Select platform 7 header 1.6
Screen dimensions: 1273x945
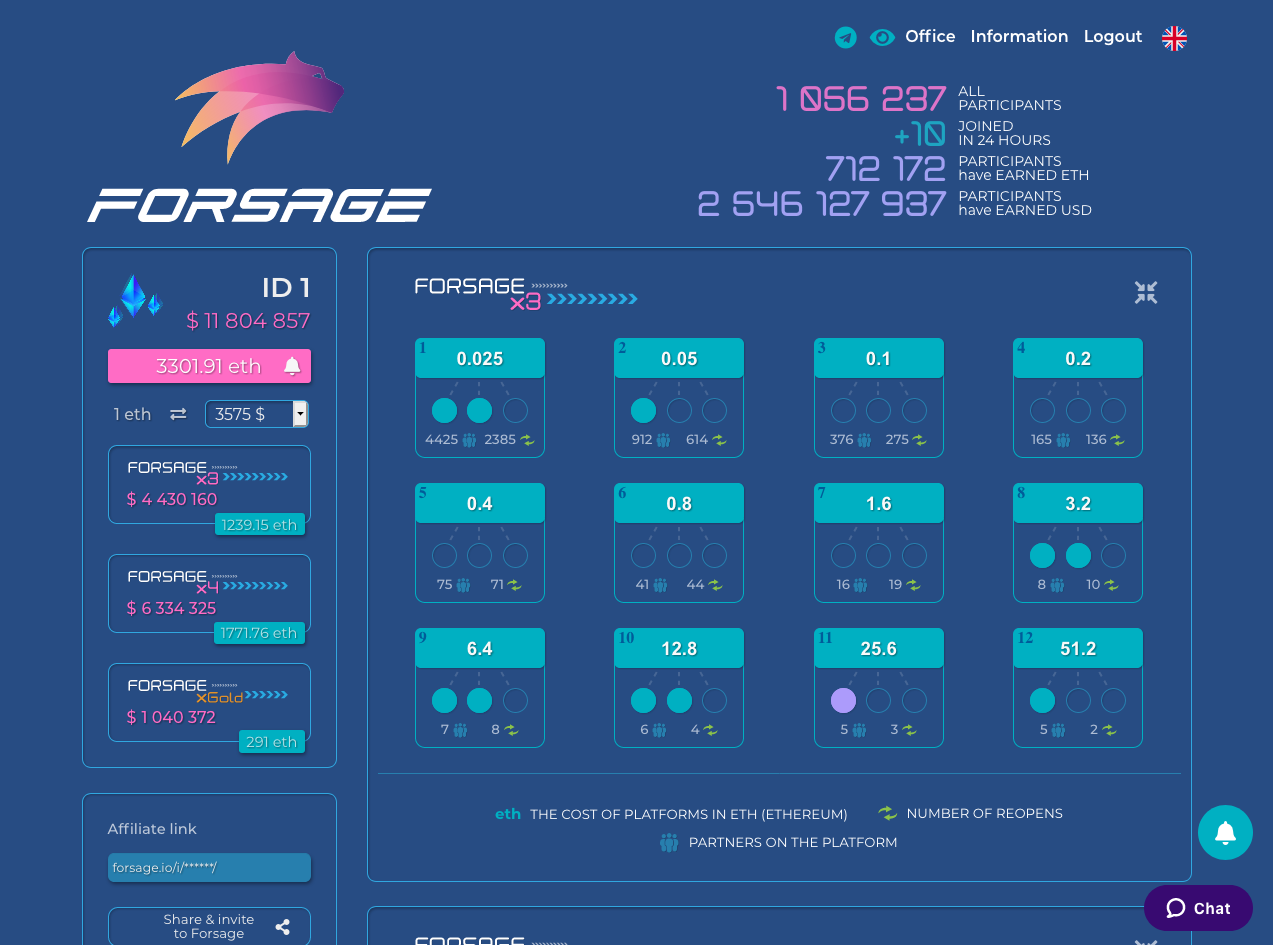point(879,503)
